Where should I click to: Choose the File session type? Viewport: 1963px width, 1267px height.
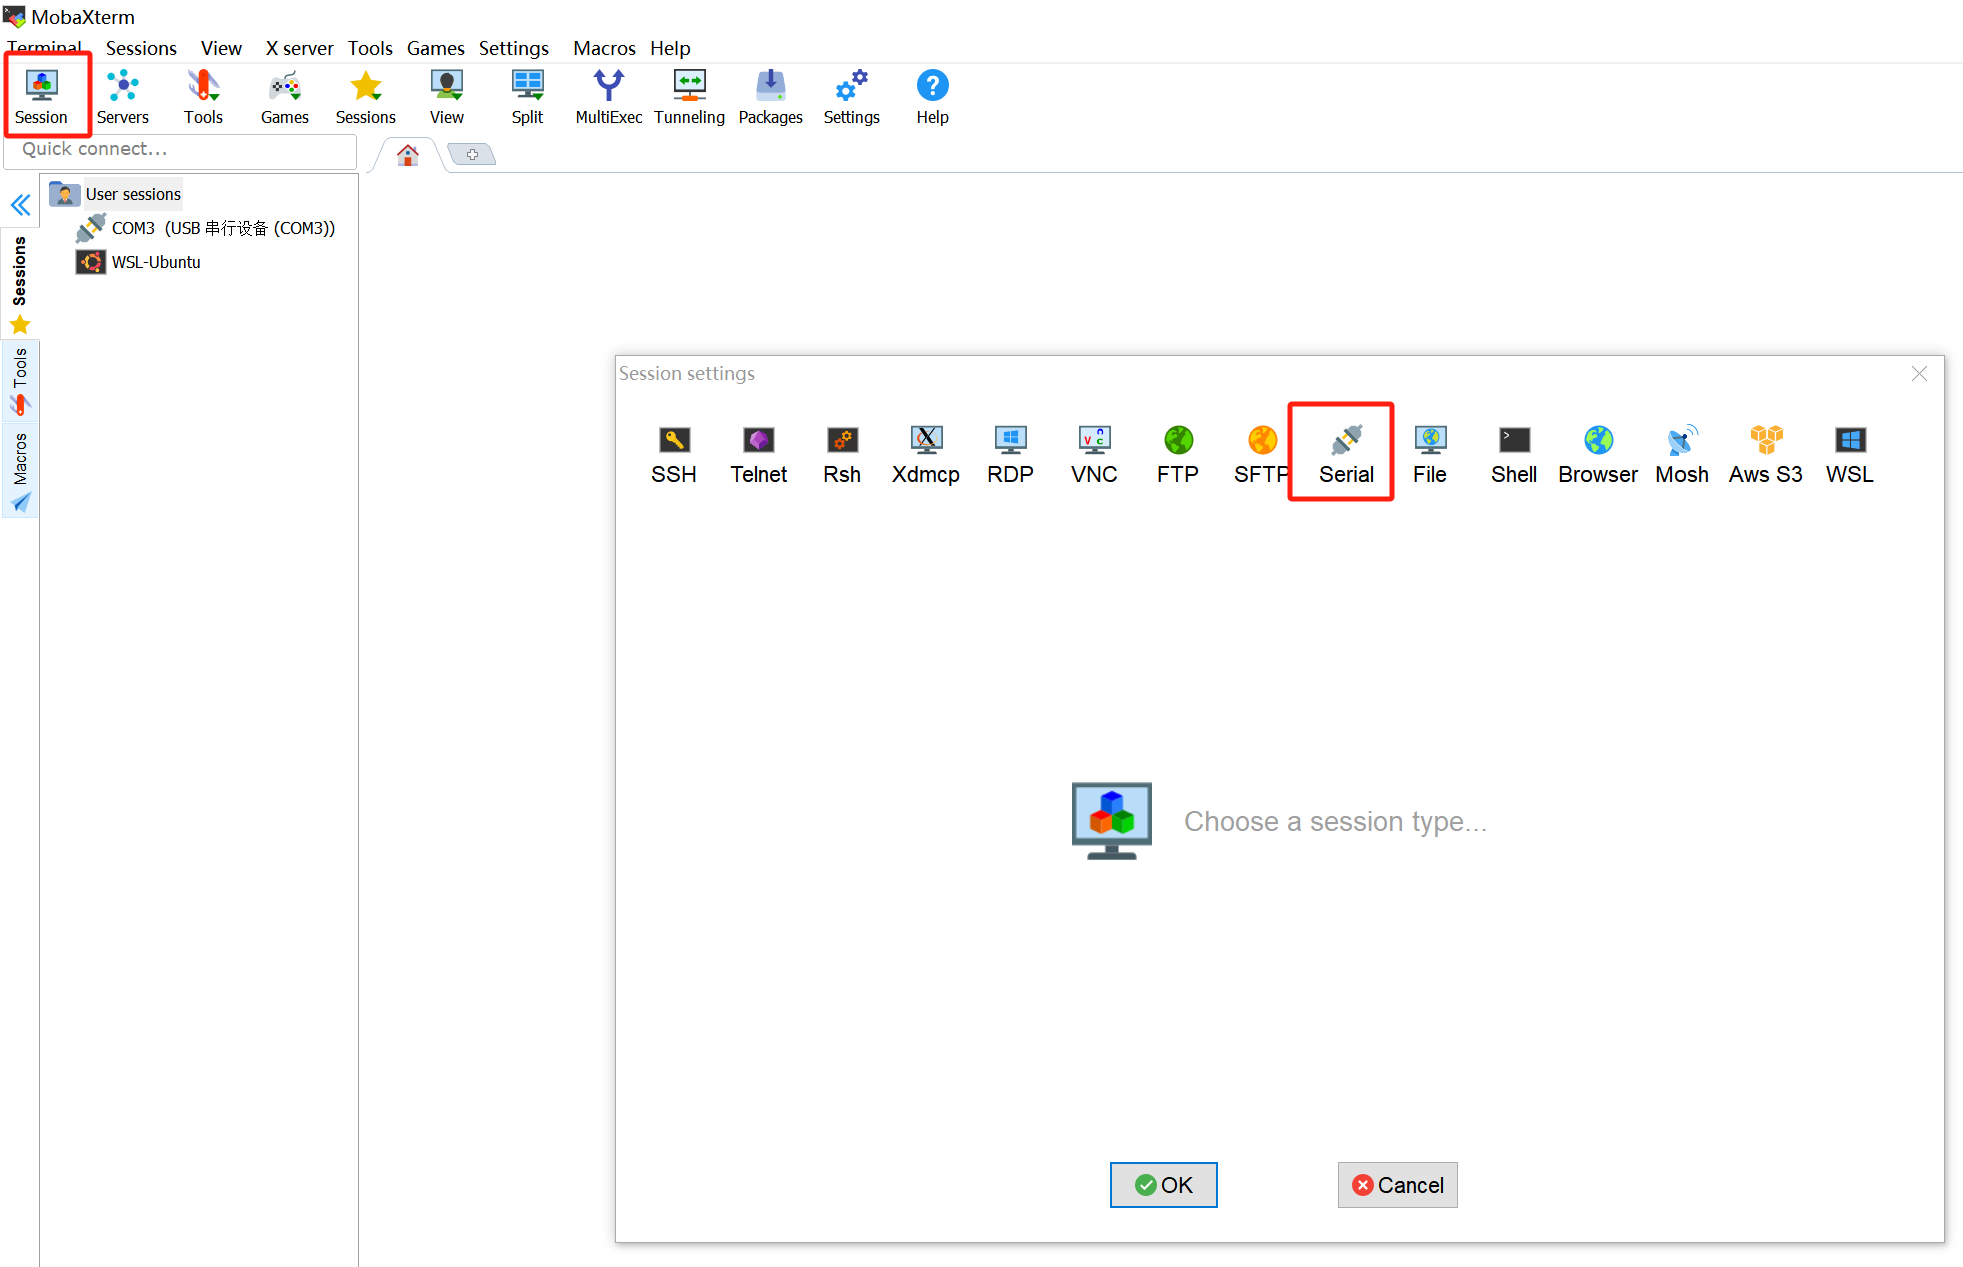click(1430, 455)
